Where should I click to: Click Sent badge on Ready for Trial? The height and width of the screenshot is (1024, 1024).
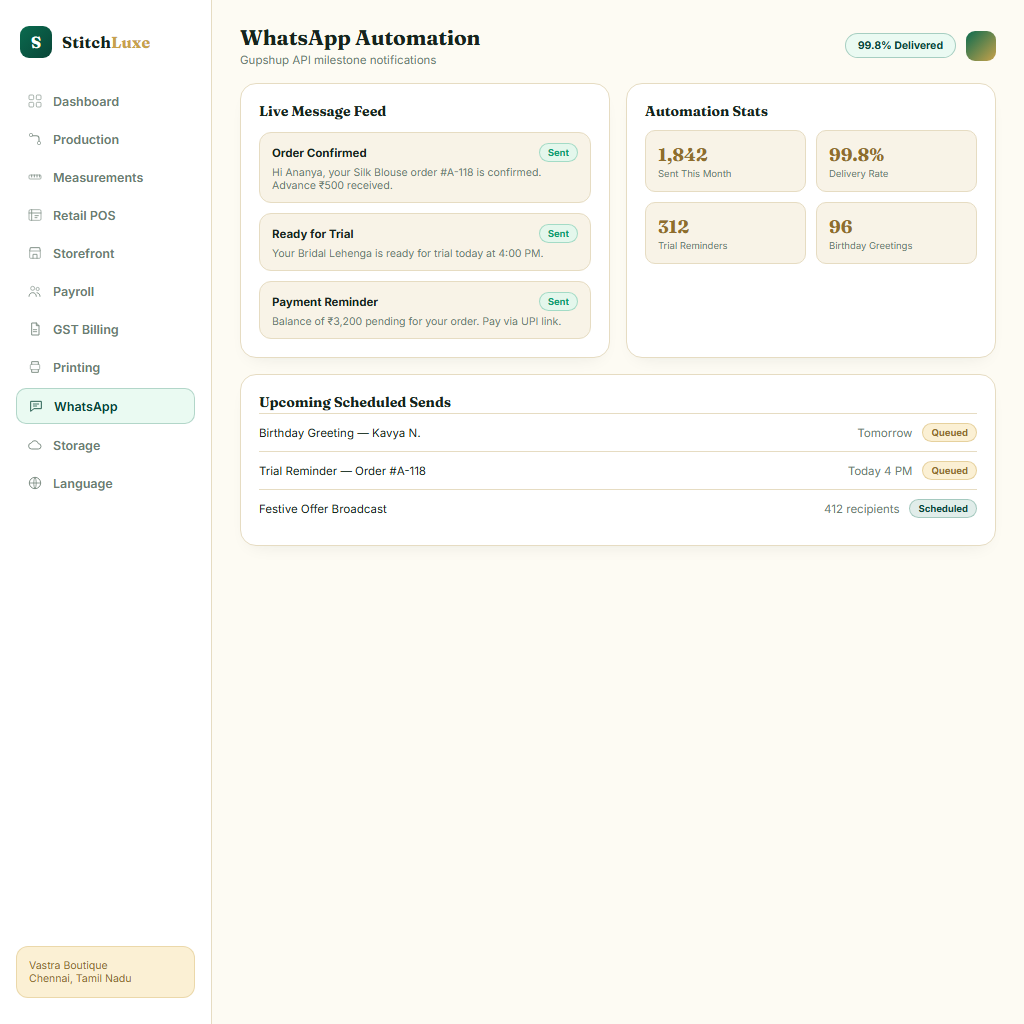[x=558, y=233]
